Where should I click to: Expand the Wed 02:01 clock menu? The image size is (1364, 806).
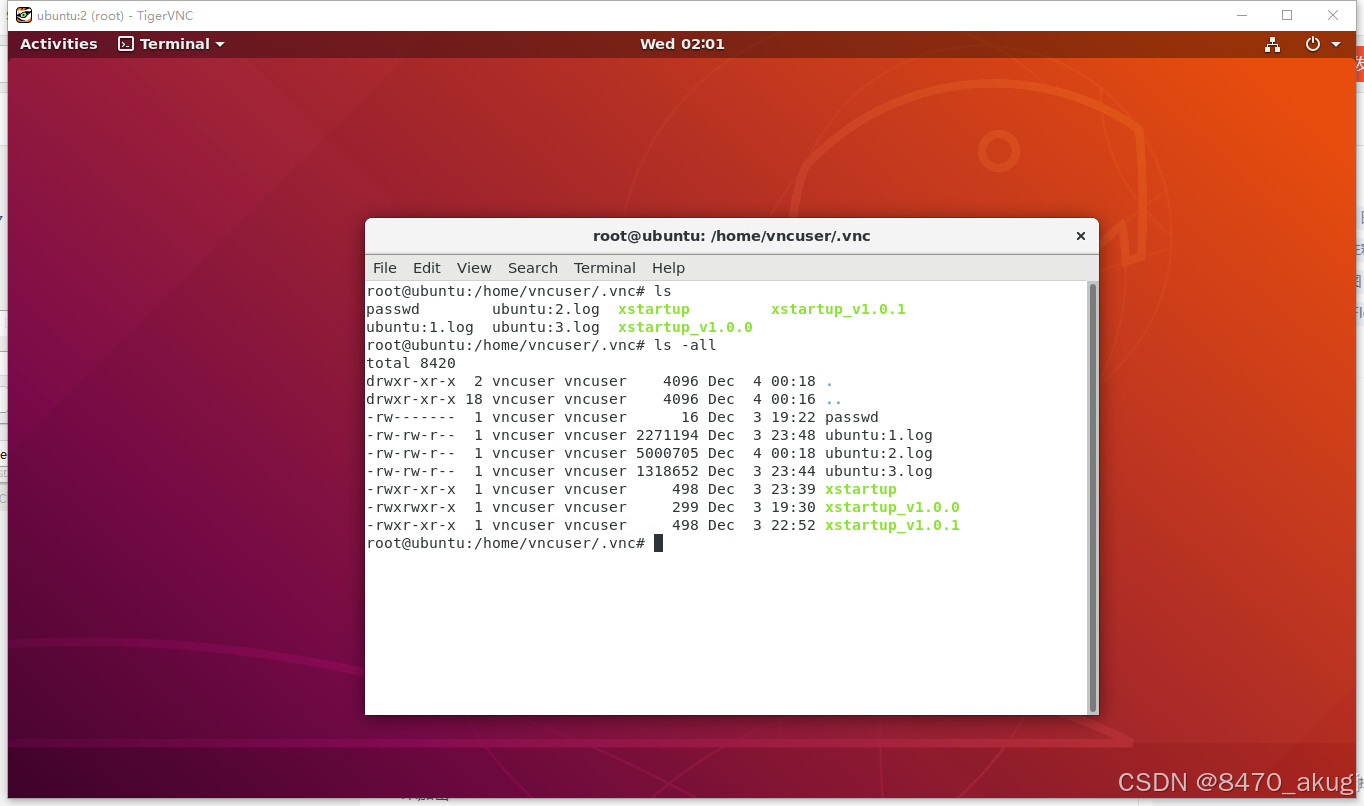[682, 44]
